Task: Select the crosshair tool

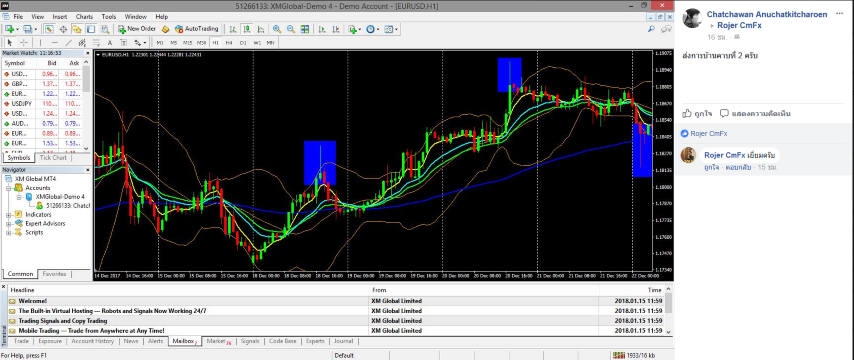Action: (24, 42)
